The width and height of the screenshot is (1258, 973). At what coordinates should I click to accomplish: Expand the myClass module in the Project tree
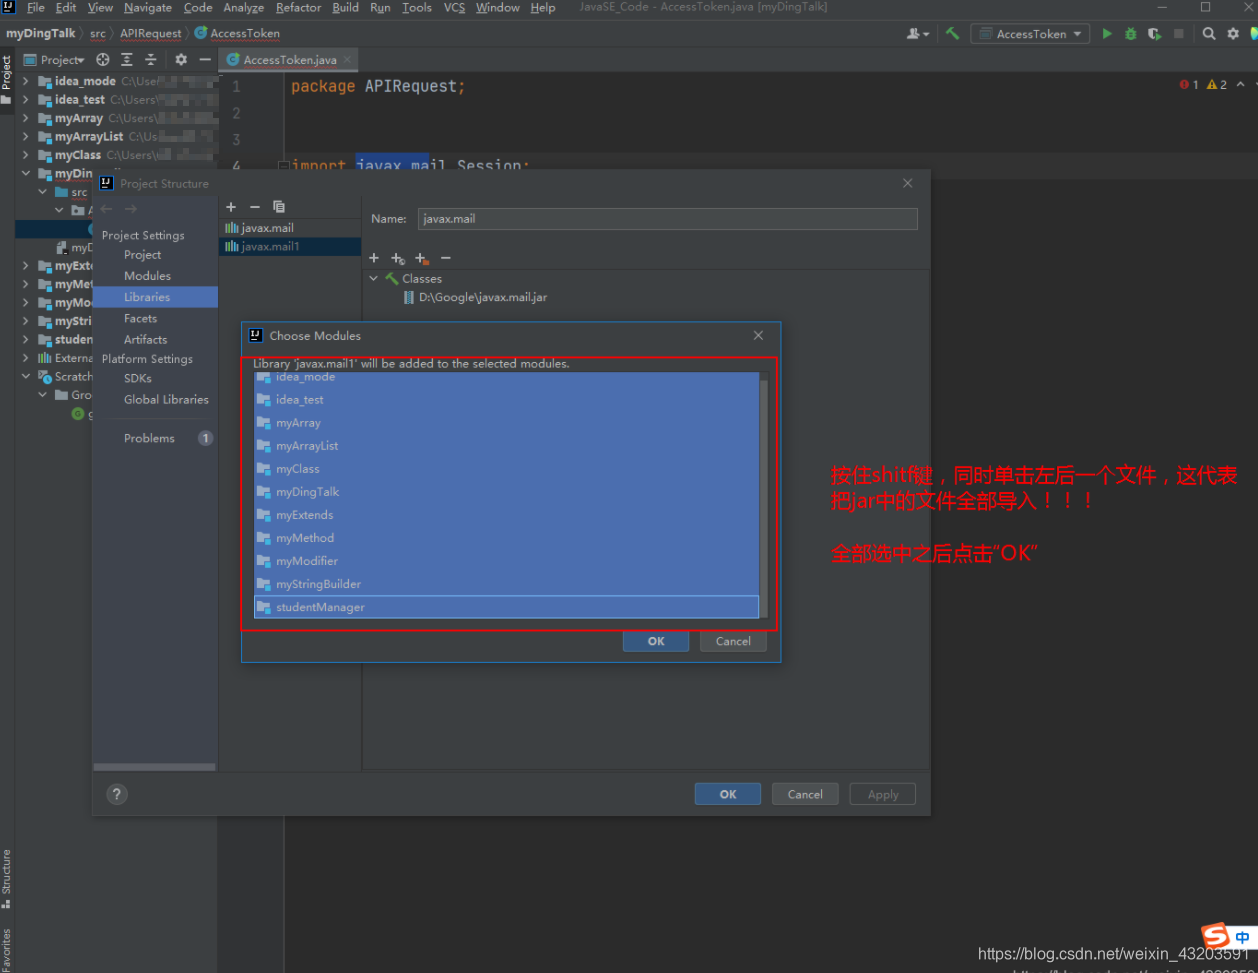pos(26,155)
